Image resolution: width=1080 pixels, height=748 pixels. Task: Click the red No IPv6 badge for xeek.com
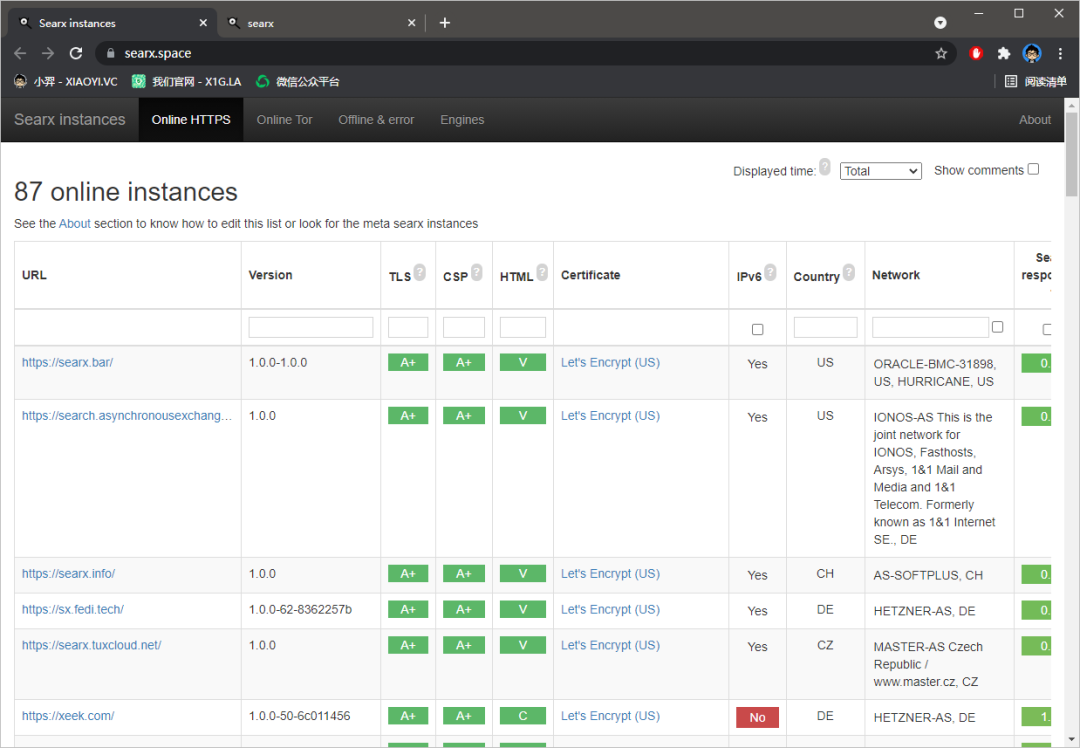click(x=757, y=717)
